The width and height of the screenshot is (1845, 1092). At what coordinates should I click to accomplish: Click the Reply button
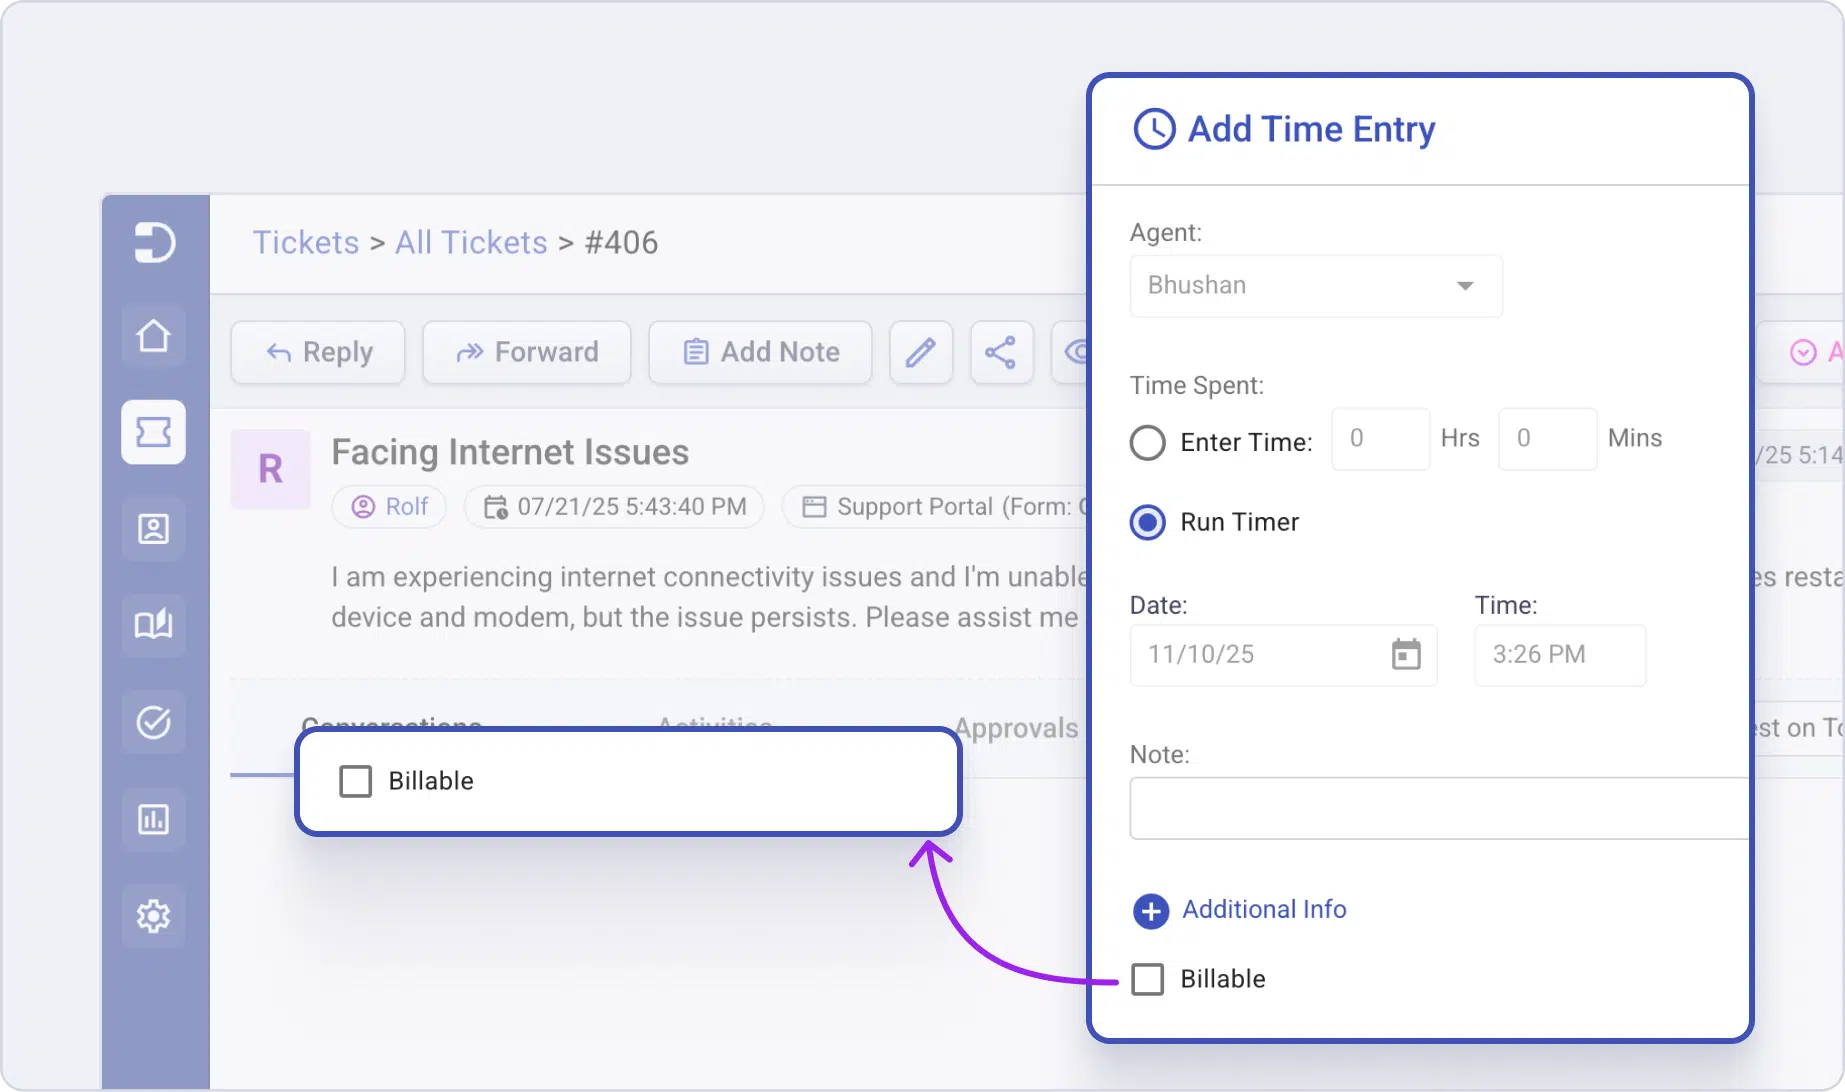coord(318,352)
